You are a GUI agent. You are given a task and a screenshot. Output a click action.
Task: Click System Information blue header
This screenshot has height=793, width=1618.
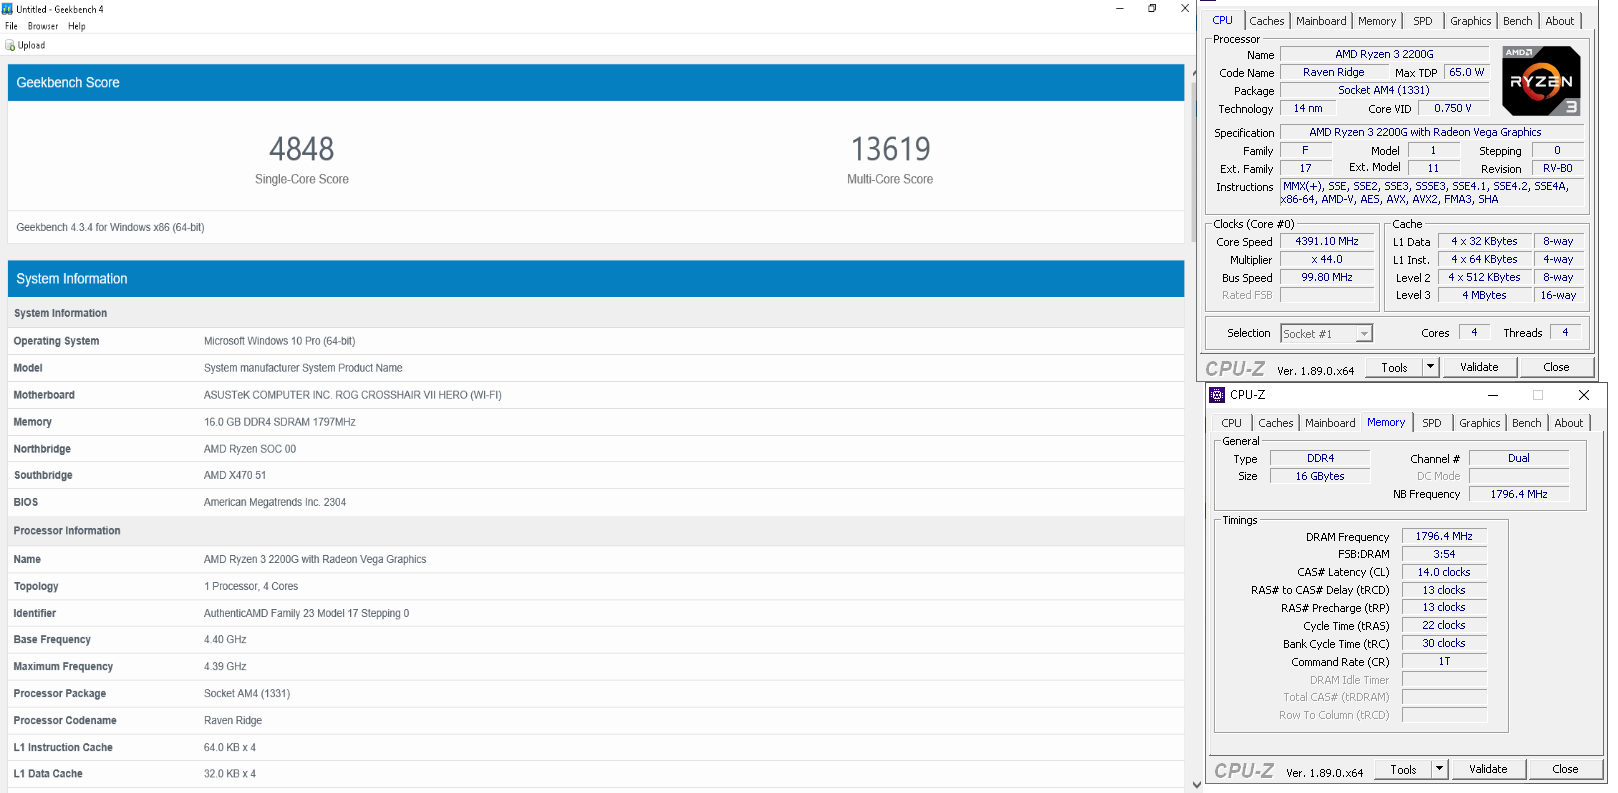[x=596, y=279]
